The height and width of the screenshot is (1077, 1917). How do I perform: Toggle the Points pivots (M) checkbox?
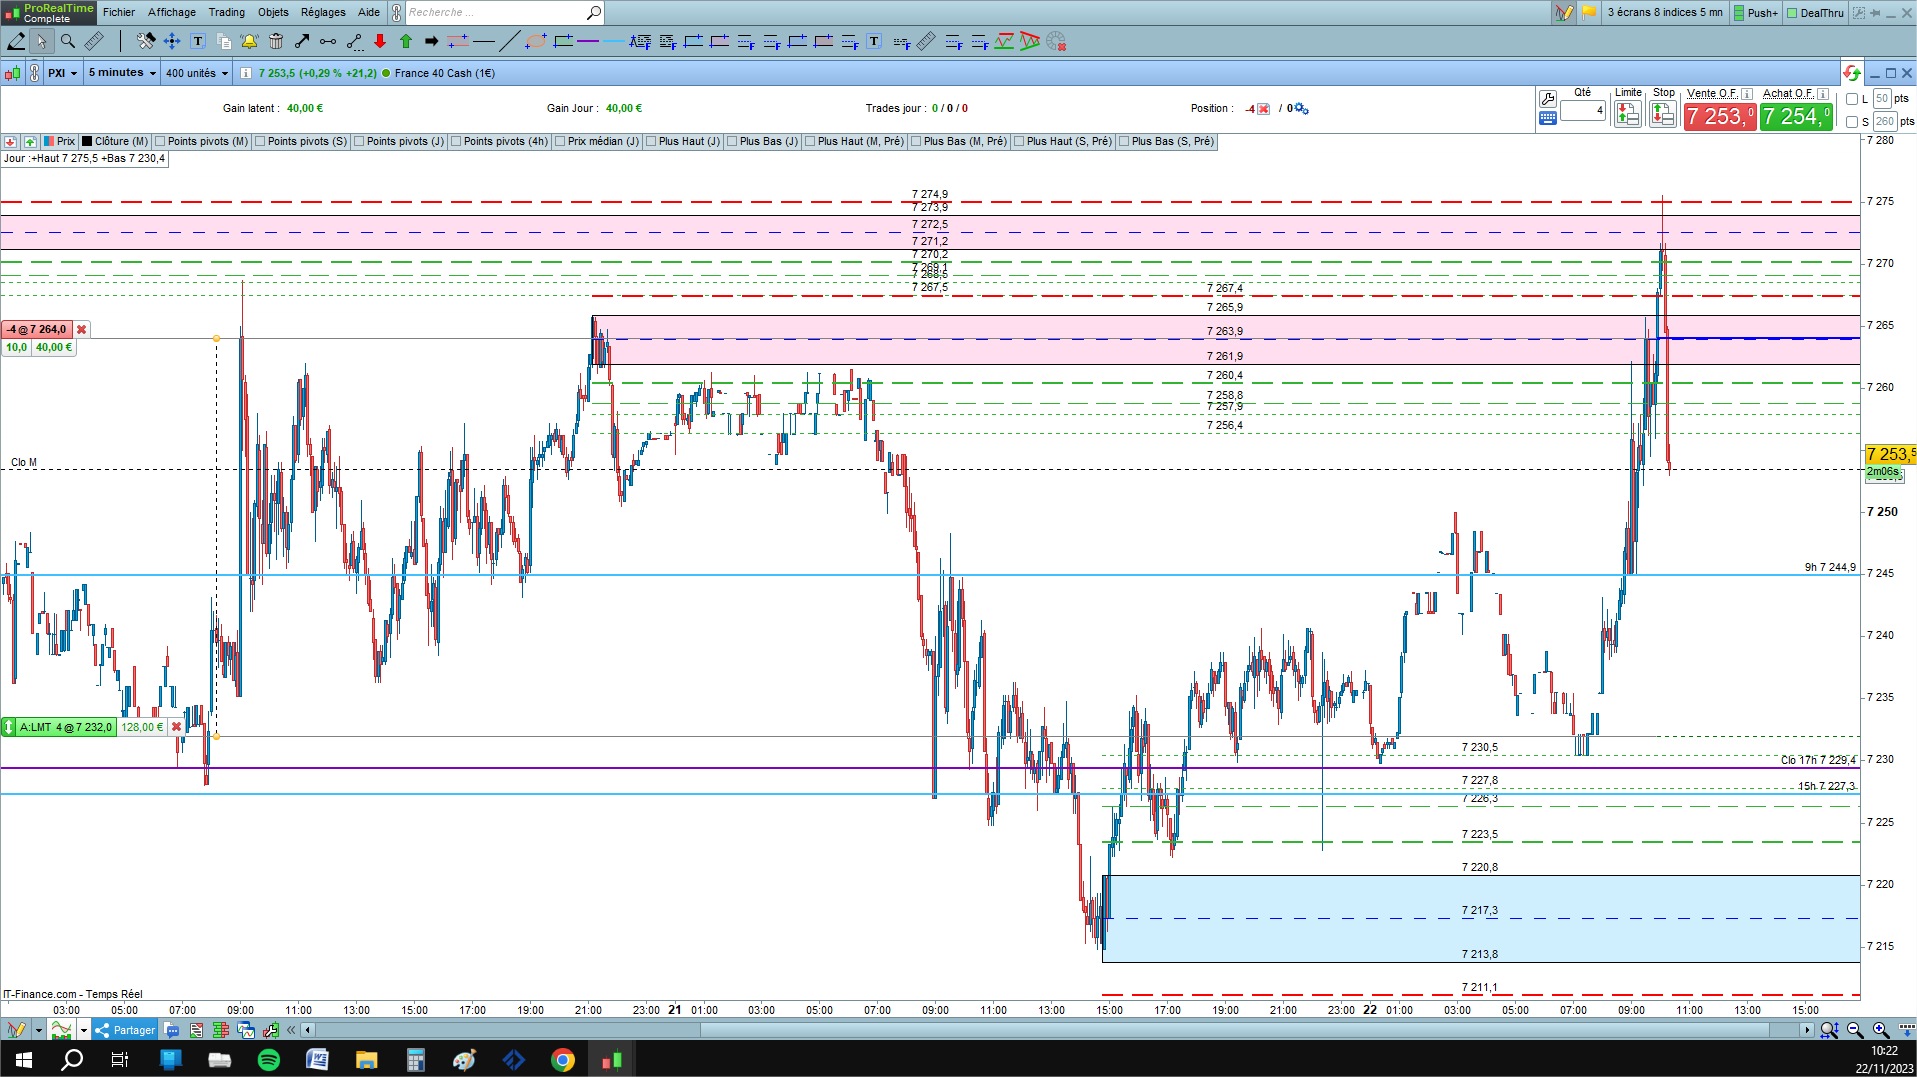point(161,142)
